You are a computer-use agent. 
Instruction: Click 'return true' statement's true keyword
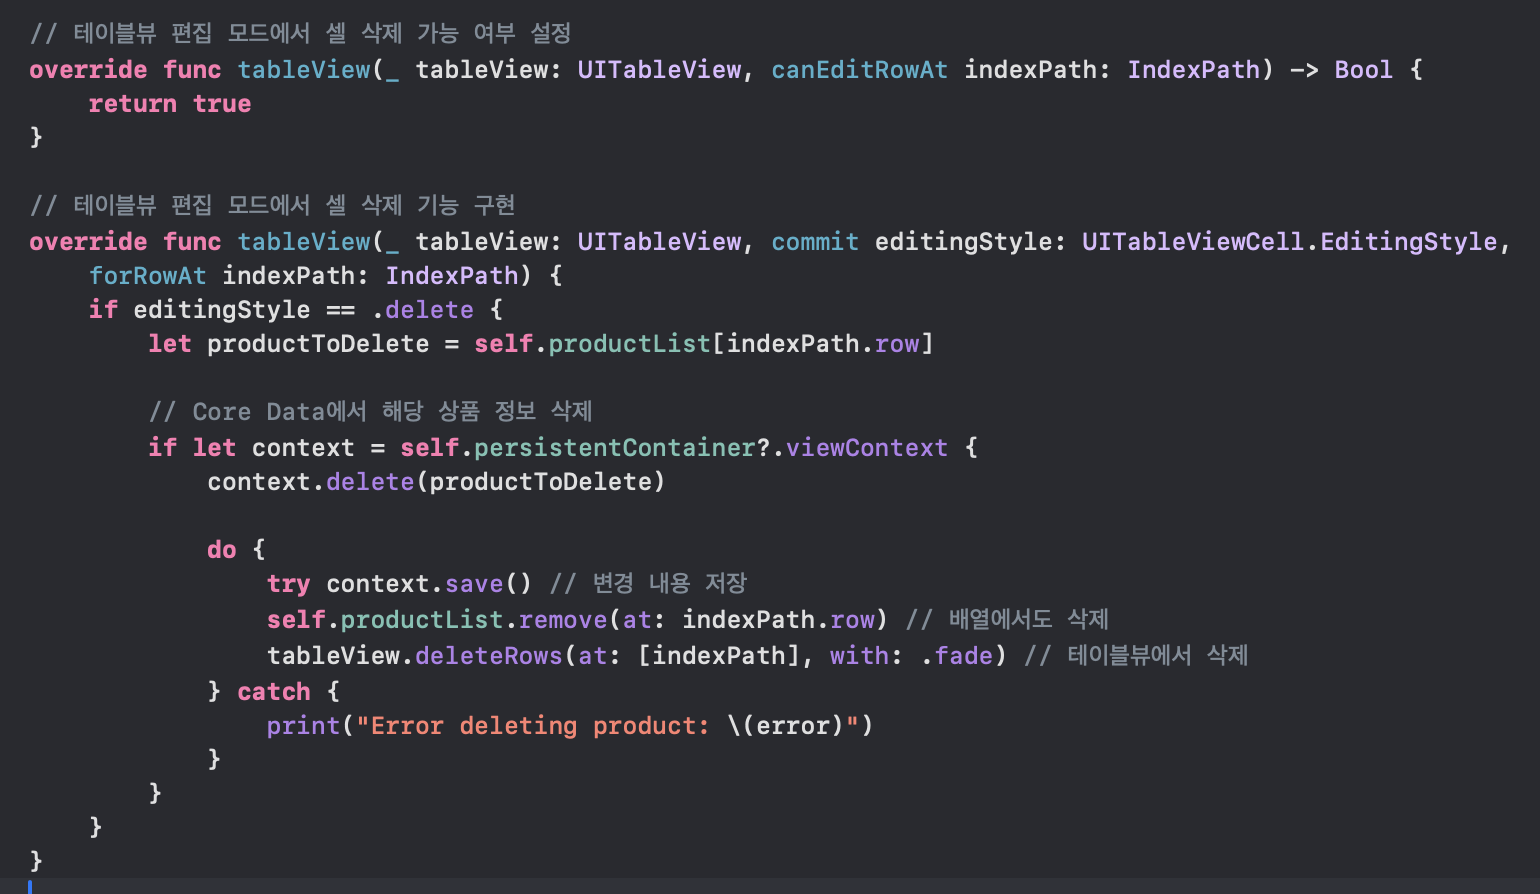click(x=222, y=104)
